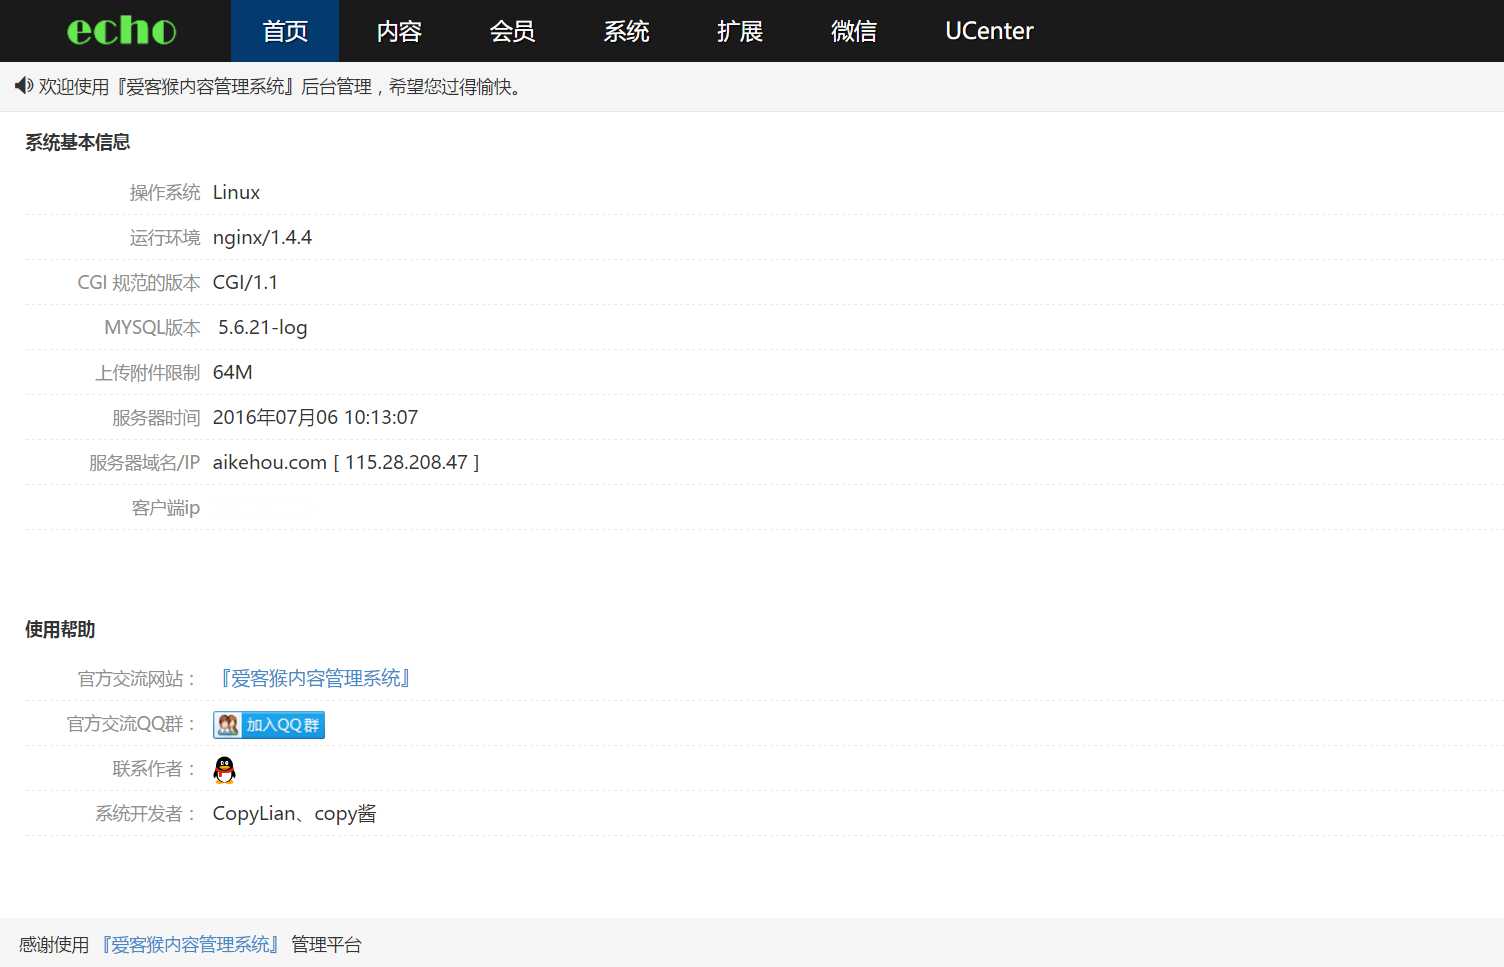Open the UCenter tab
1504x967 pixels.
989,31
